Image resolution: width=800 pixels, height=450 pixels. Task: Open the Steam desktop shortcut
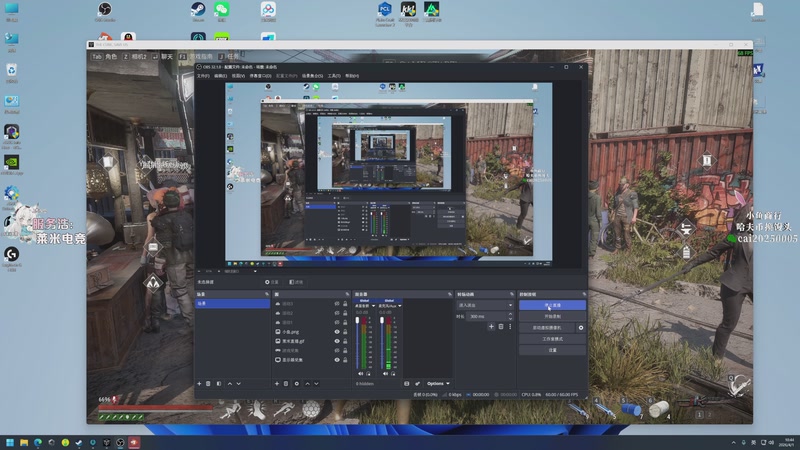coord(197,10)
